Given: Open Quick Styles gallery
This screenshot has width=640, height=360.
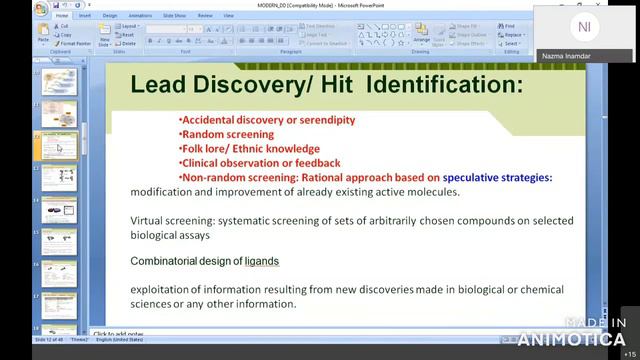Looking at the screenshot, I should point(439,36).
